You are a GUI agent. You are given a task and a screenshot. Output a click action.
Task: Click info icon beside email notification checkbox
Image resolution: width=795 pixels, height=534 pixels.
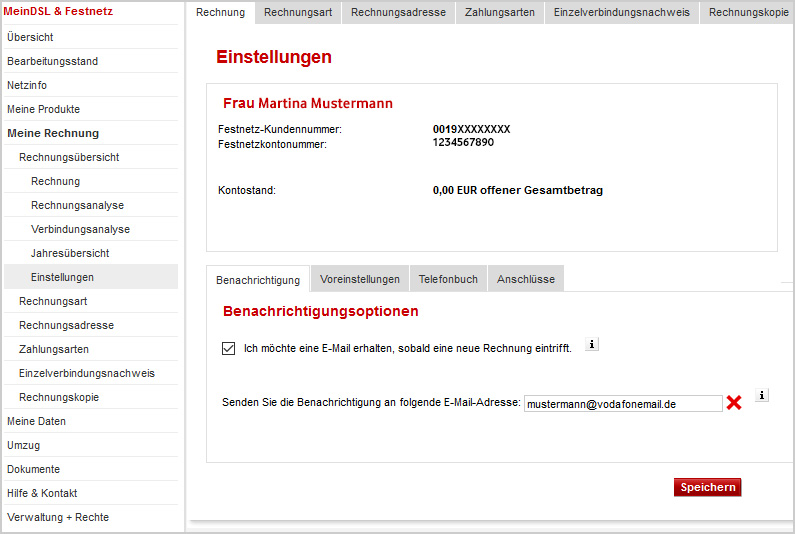click(x=591, y=345)
